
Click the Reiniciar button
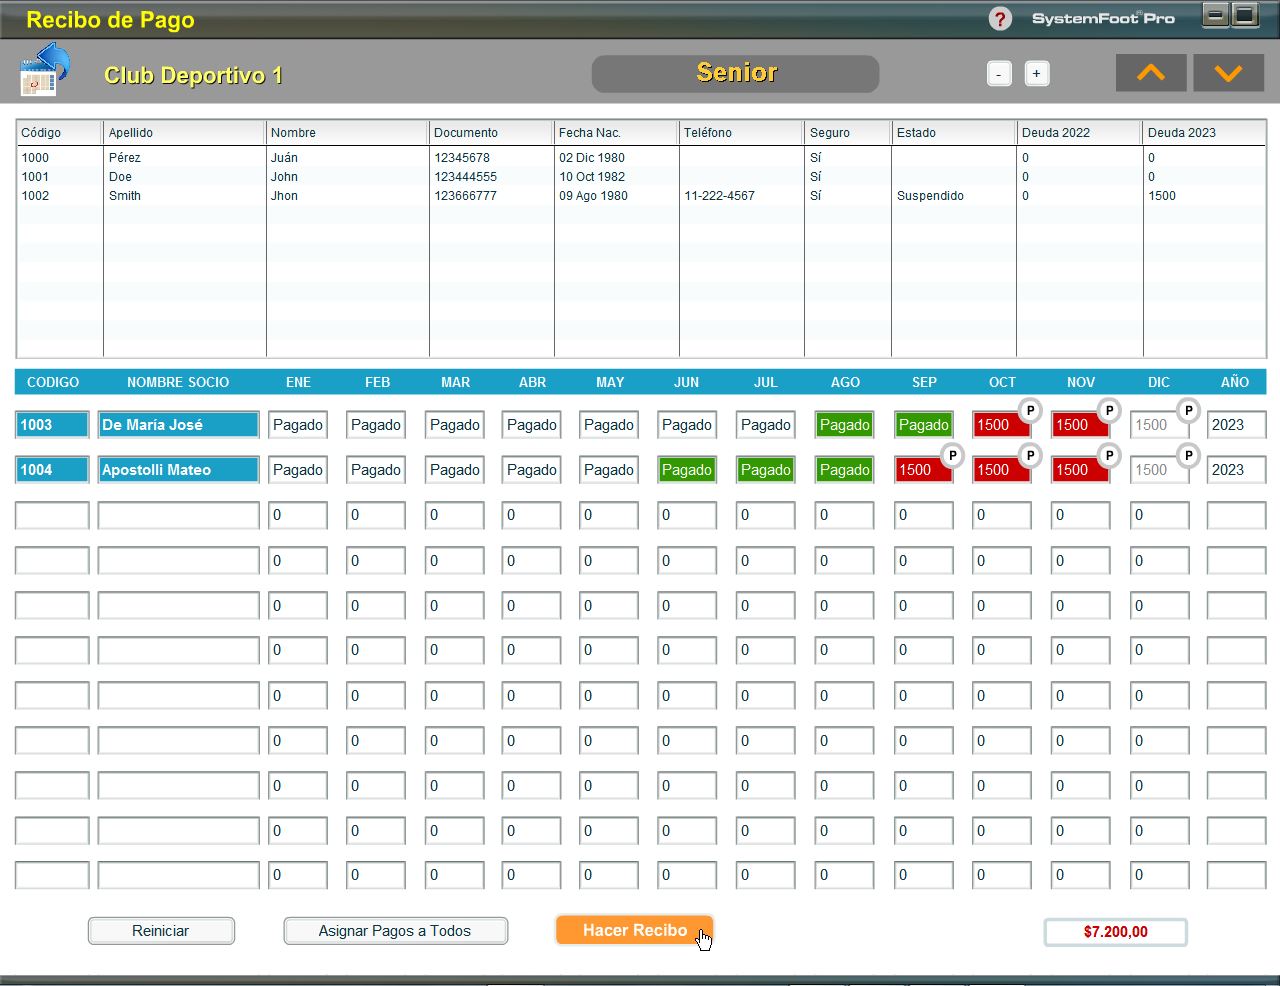[161, 931]
